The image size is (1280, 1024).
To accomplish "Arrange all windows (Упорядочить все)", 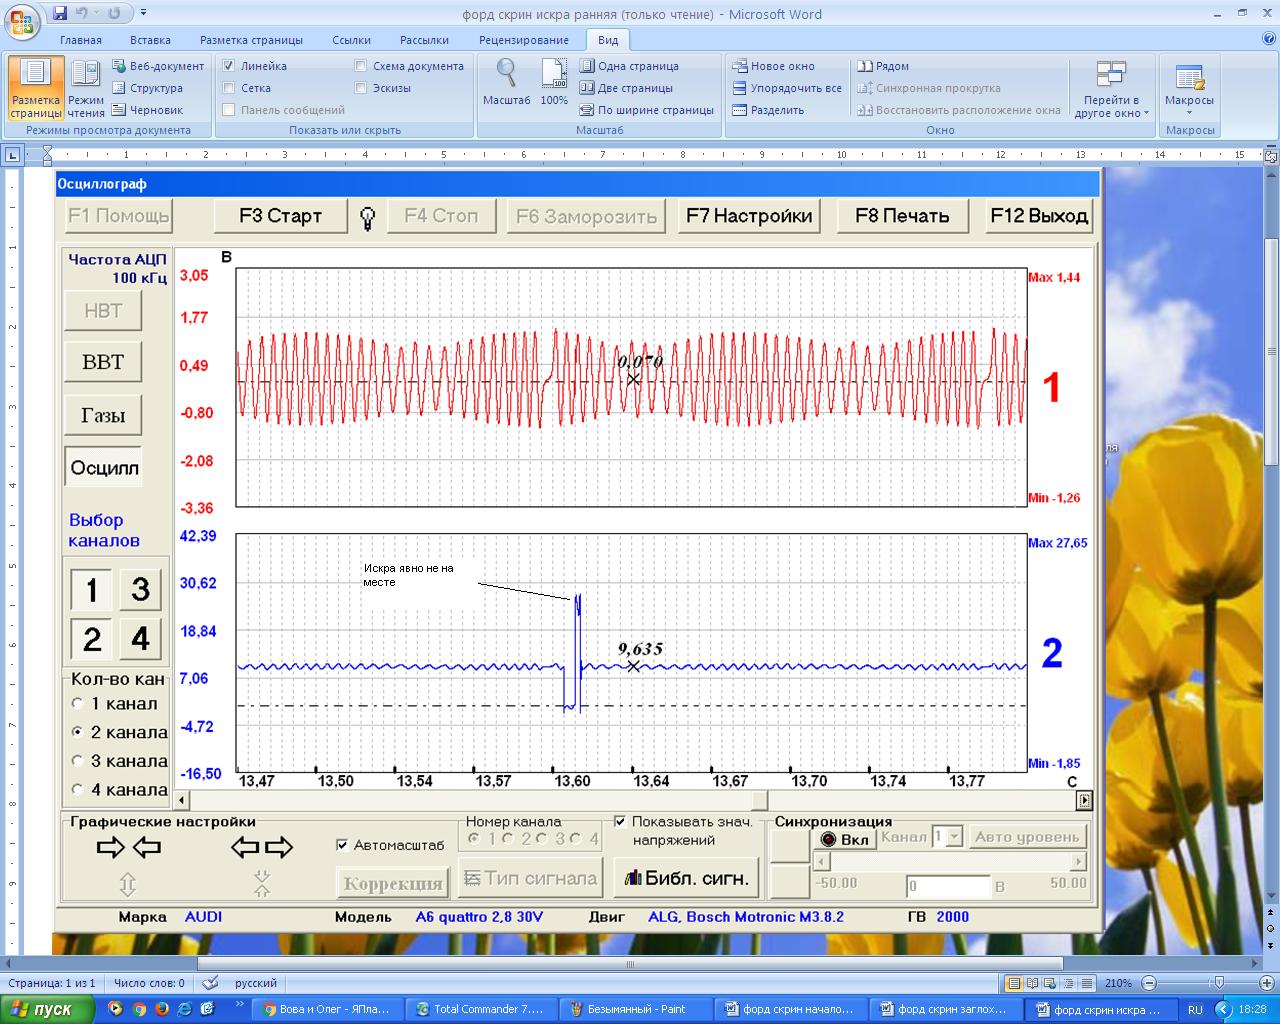I will click(787, 88).
